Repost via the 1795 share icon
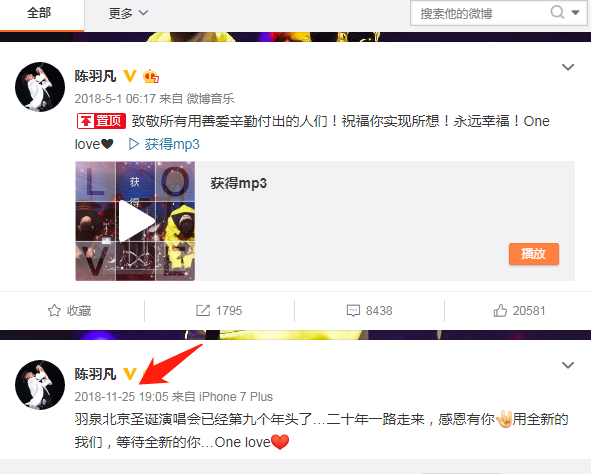The width and height of the screenshot is (591, 474). pyautogui.click(x=219, y=311)
